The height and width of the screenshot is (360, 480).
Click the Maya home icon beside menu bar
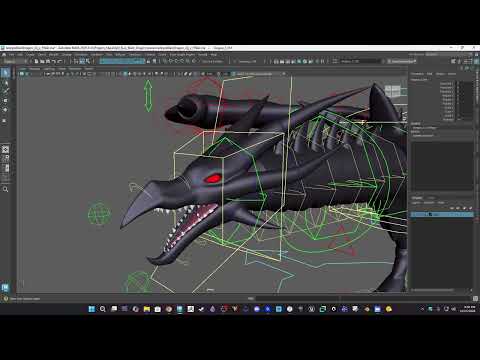pos(4,55)
